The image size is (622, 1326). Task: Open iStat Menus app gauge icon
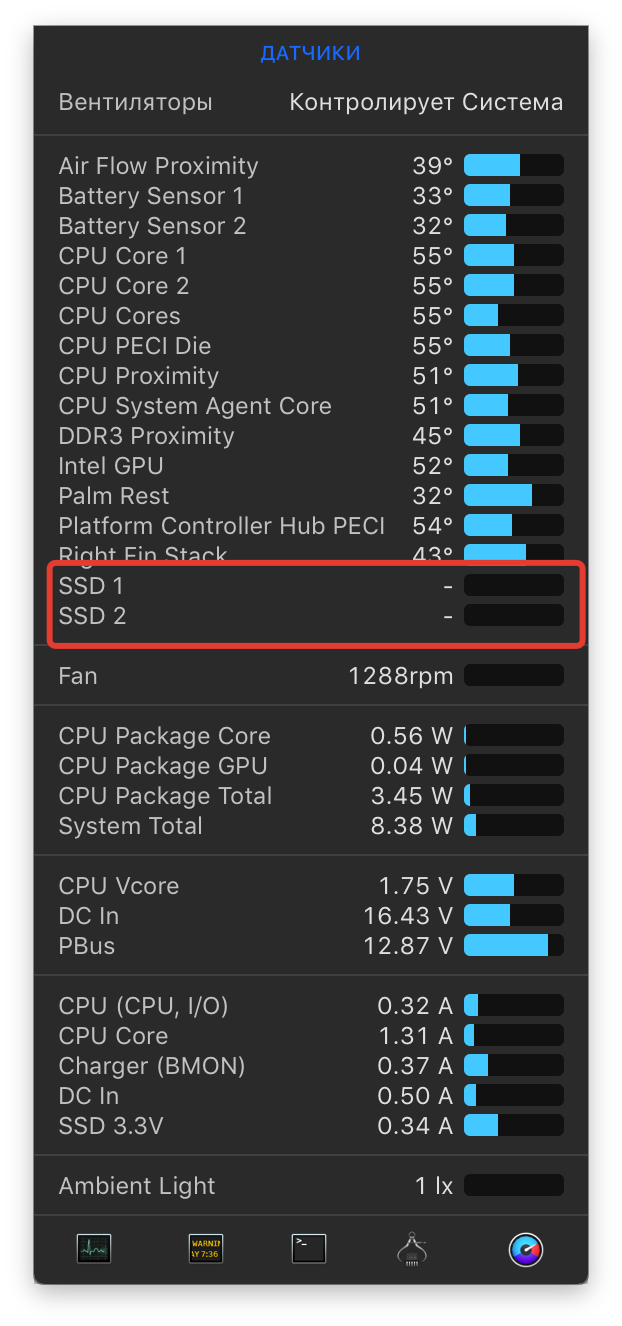(x=526, y=1248)
